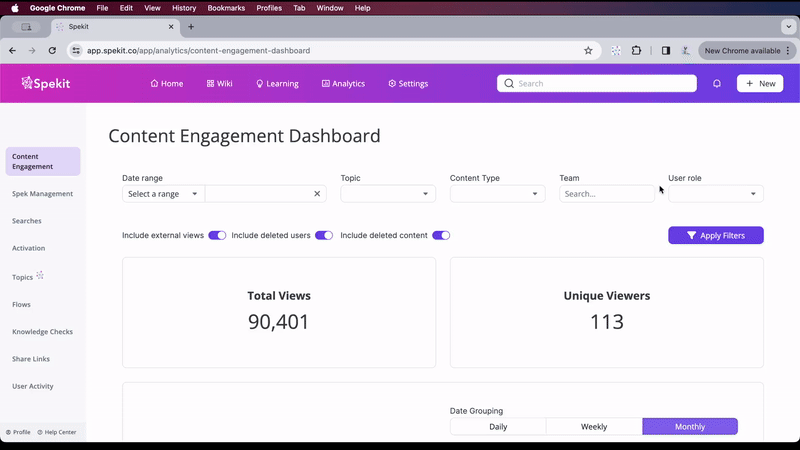Screen dimensions: 800x450
Task: Go back to previous page
Action: 12,51
